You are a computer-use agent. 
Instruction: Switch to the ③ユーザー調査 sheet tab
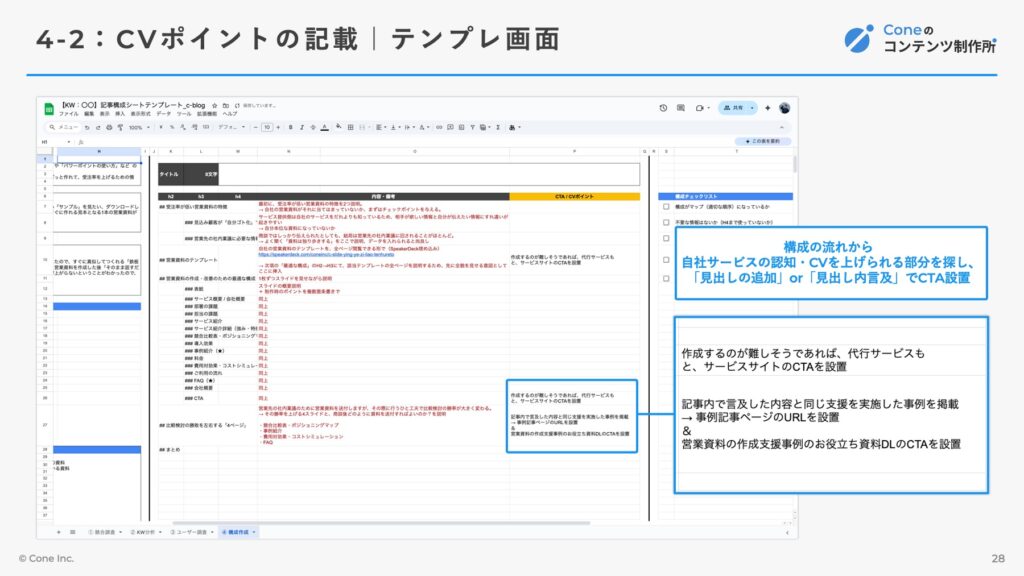(191, 532)
